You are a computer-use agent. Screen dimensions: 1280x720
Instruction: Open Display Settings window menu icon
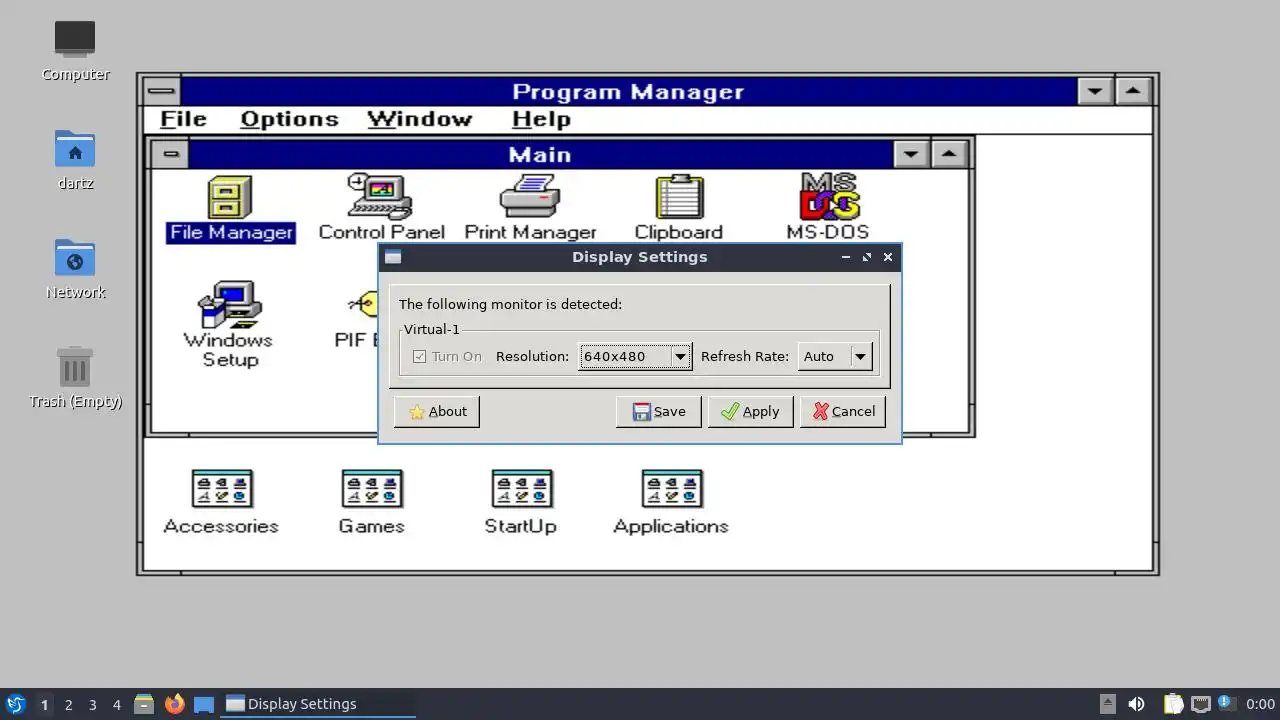(x=393, y=257)
